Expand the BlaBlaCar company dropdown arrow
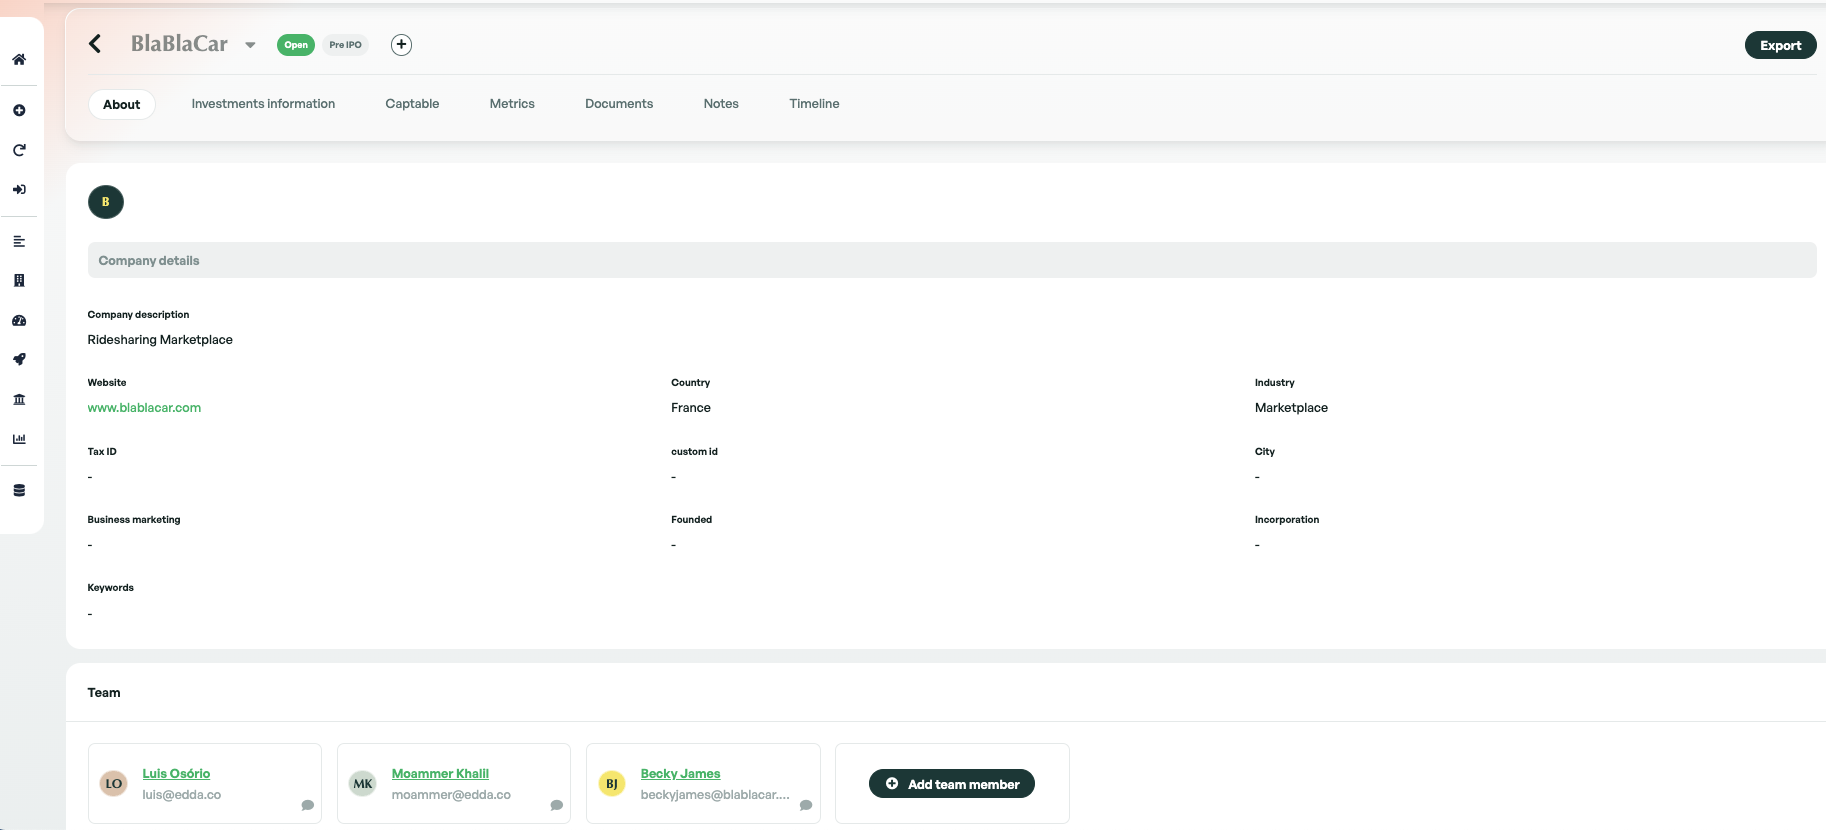This screenshot has height=830, width=1826. (x=250, y=45)
